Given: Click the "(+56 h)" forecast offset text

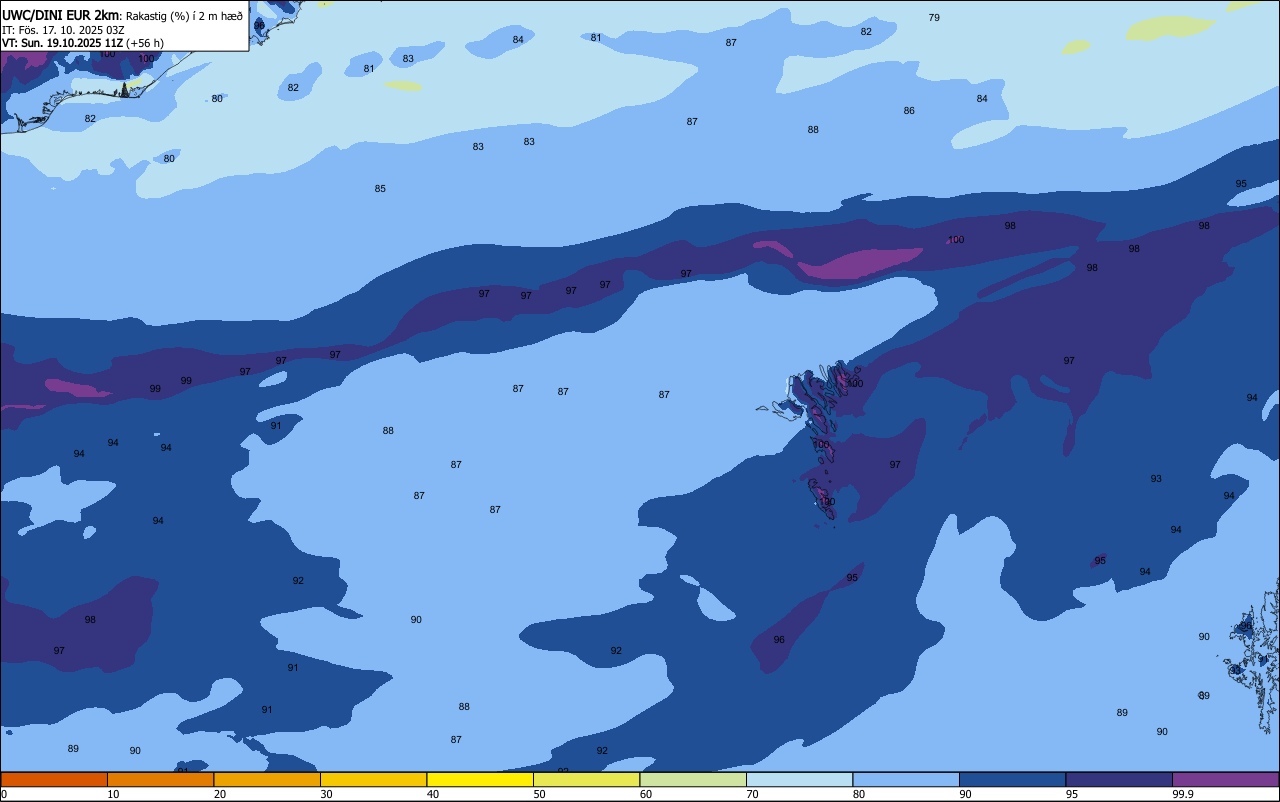Looking at the screenshot, I should [145, 43].
